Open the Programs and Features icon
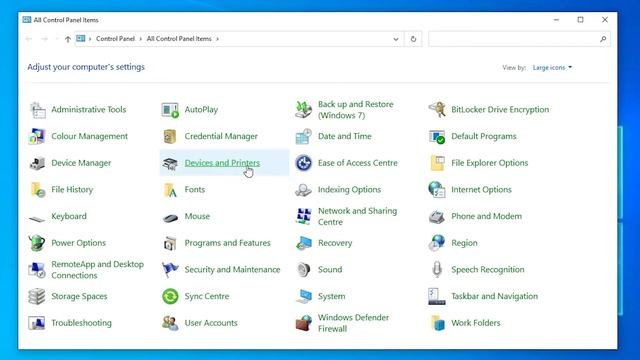The width and height of the screenshot is (640, 360). (170, 243)
